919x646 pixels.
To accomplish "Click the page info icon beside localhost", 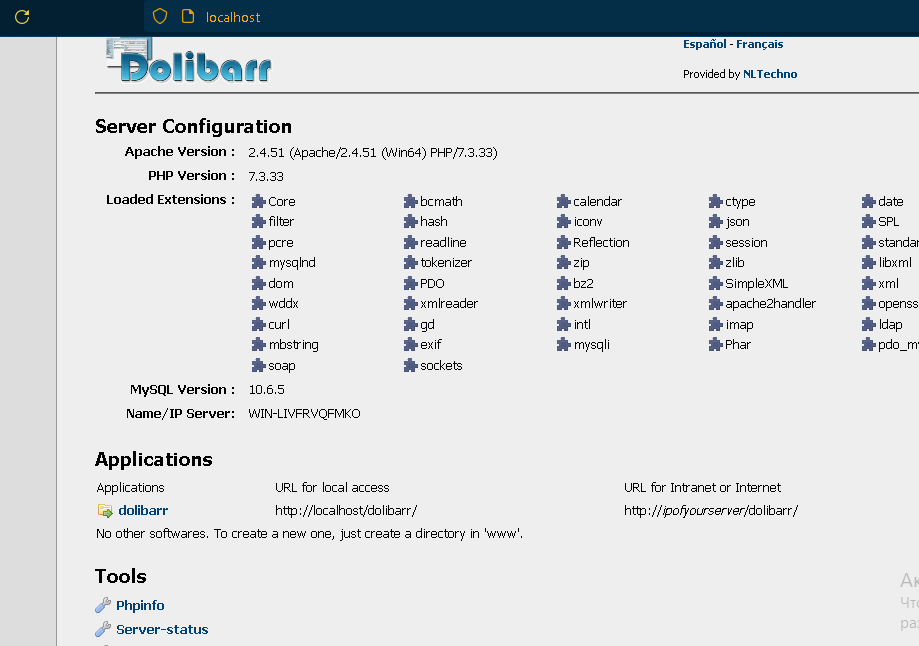I will click(188, 16).
